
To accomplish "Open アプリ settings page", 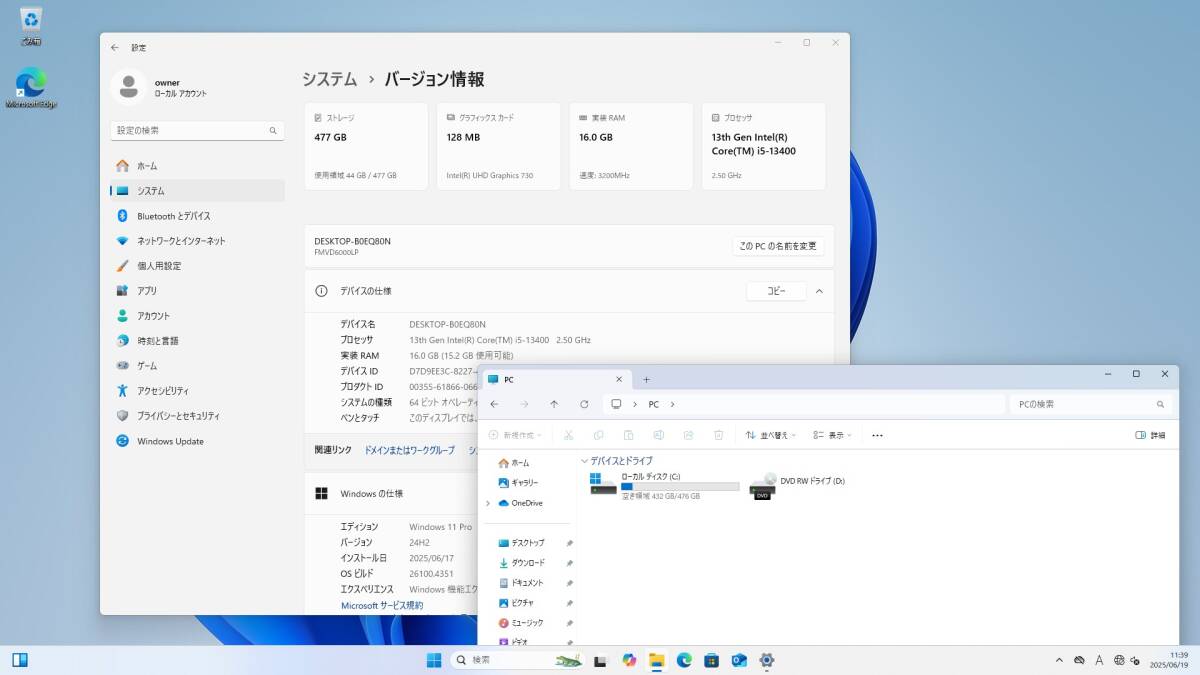I will [197, 291].
